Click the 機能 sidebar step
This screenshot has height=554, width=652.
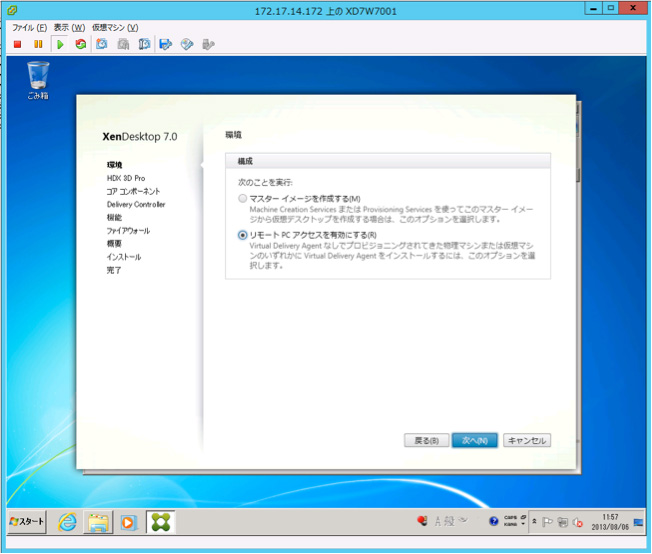click(114, 217)
